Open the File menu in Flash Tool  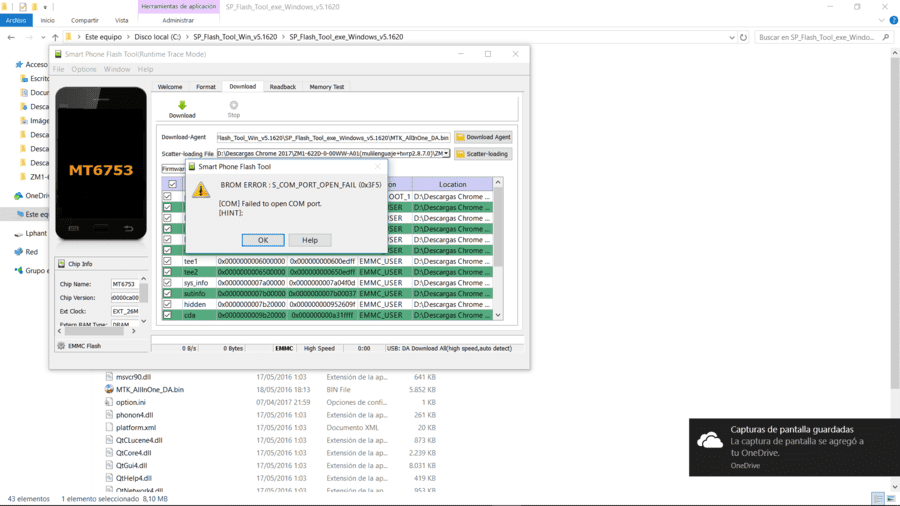[59, 69]
